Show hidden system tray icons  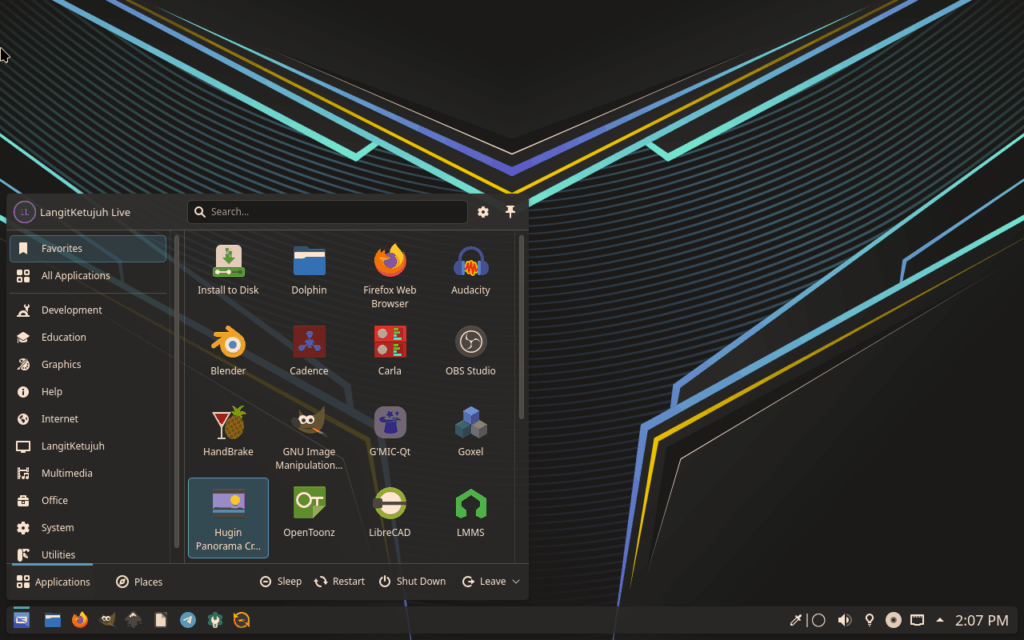pos(939,620)
